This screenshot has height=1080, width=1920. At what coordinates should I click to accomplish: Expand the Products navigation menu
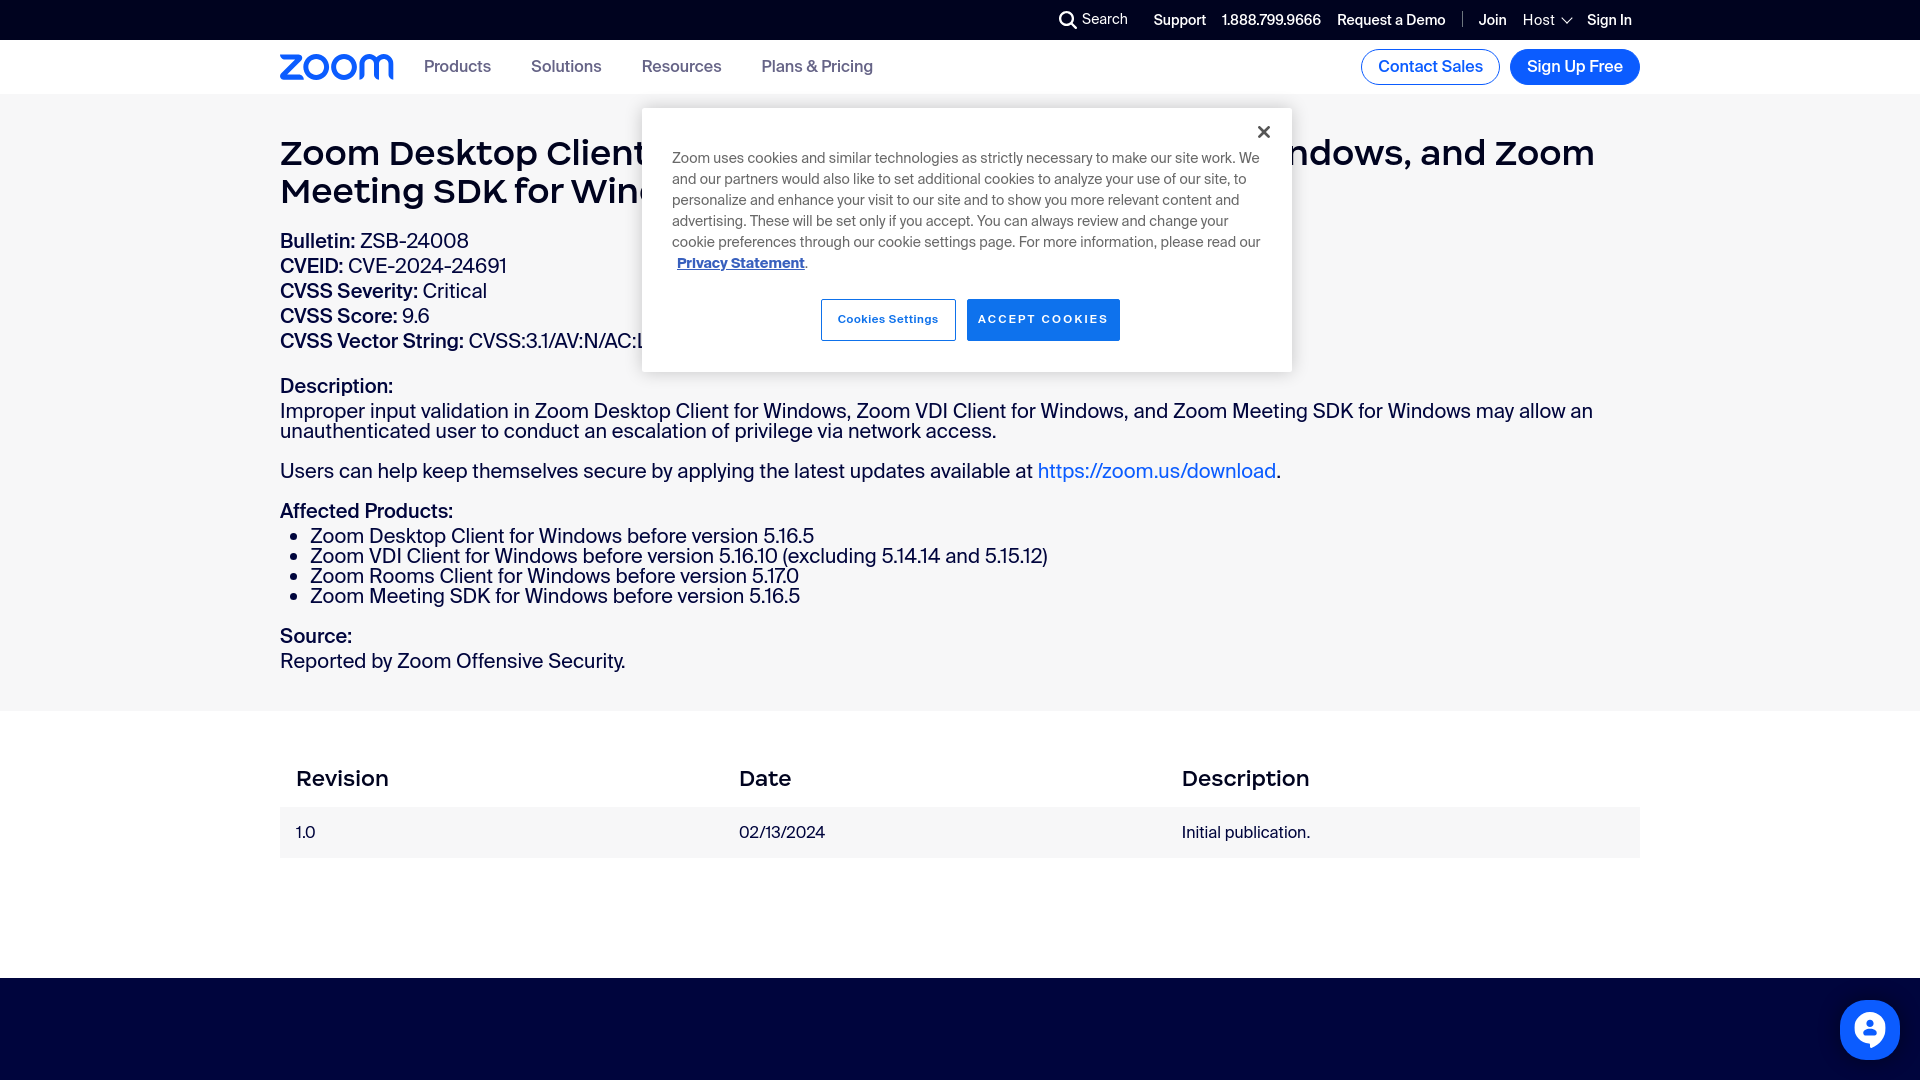click(458, 66)
